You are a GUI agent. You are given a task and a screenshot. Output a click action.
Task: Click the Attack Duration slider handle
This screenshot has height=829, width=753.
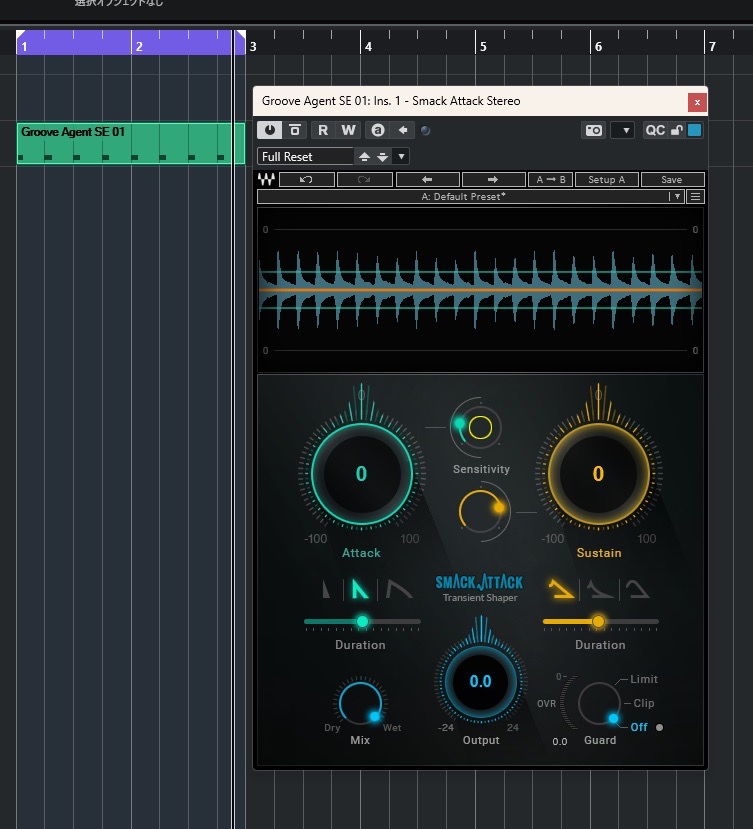[362, 621]
